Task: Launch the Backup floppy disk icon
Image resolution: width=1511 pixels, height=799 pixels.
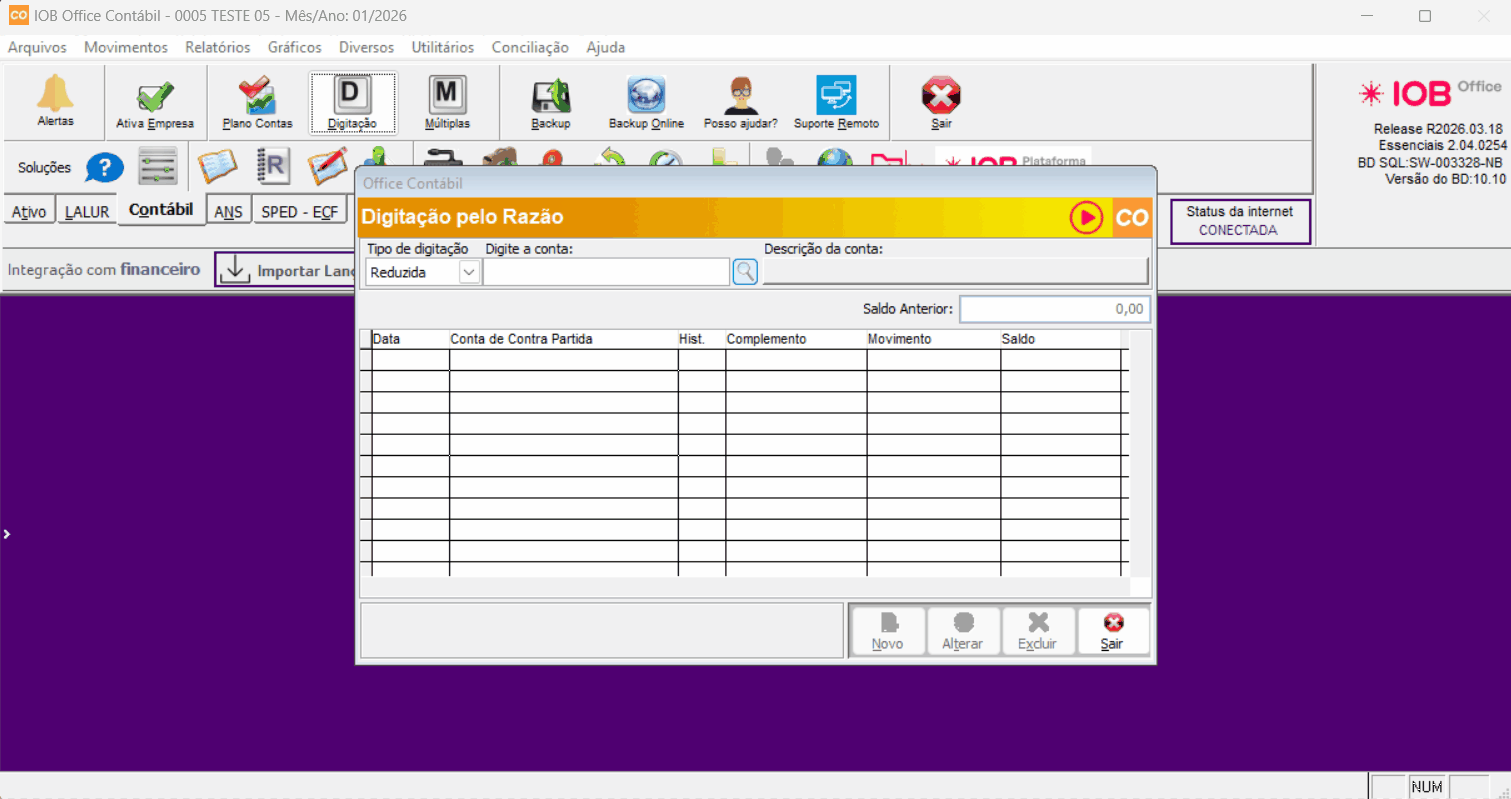Action: [550, 96]
